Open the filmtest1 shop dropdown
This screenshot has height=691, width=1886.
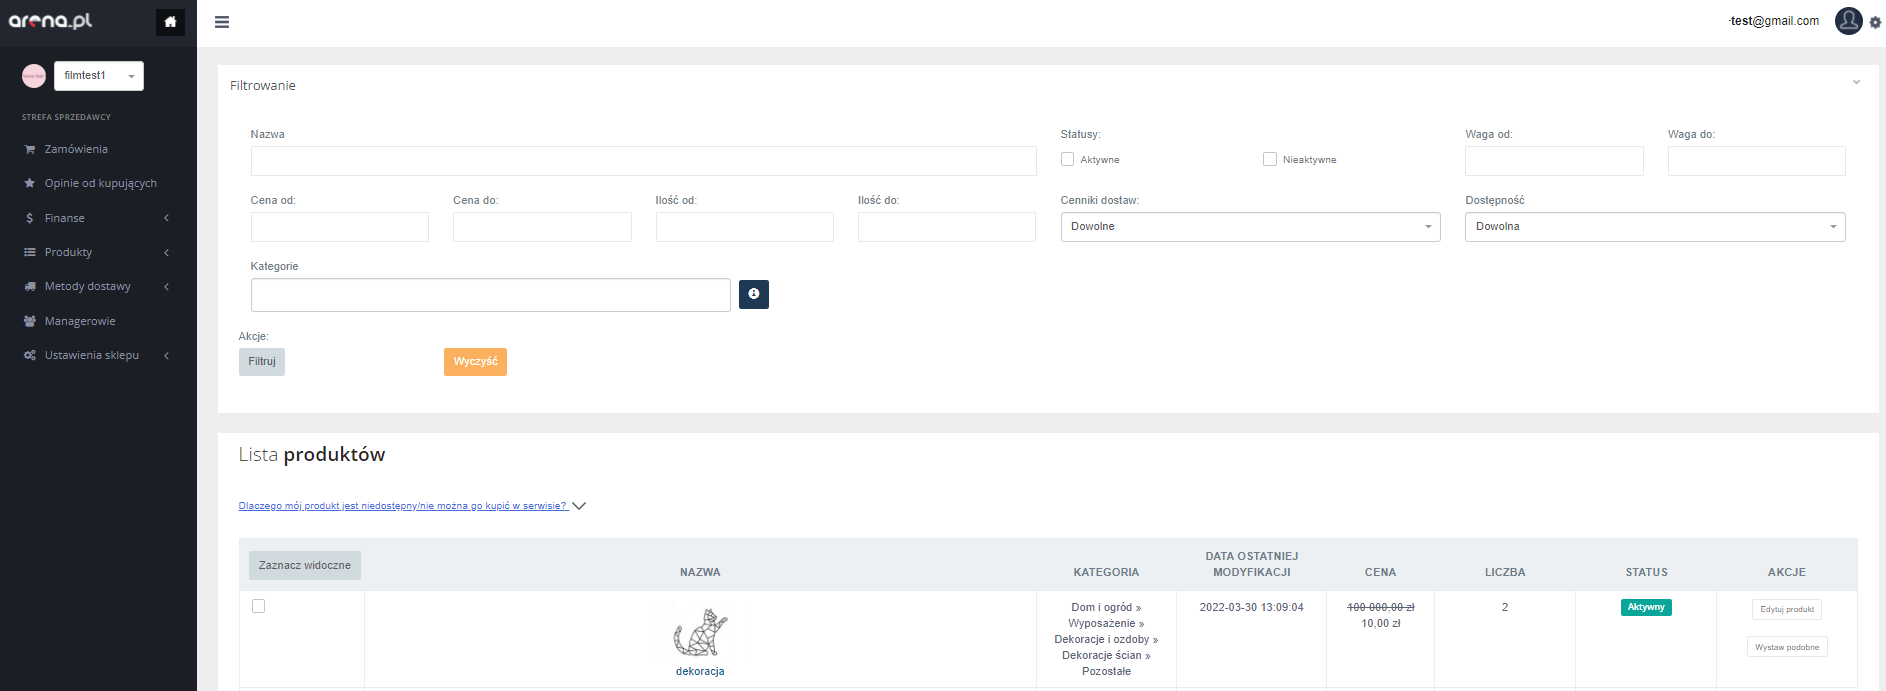point(99,76)
